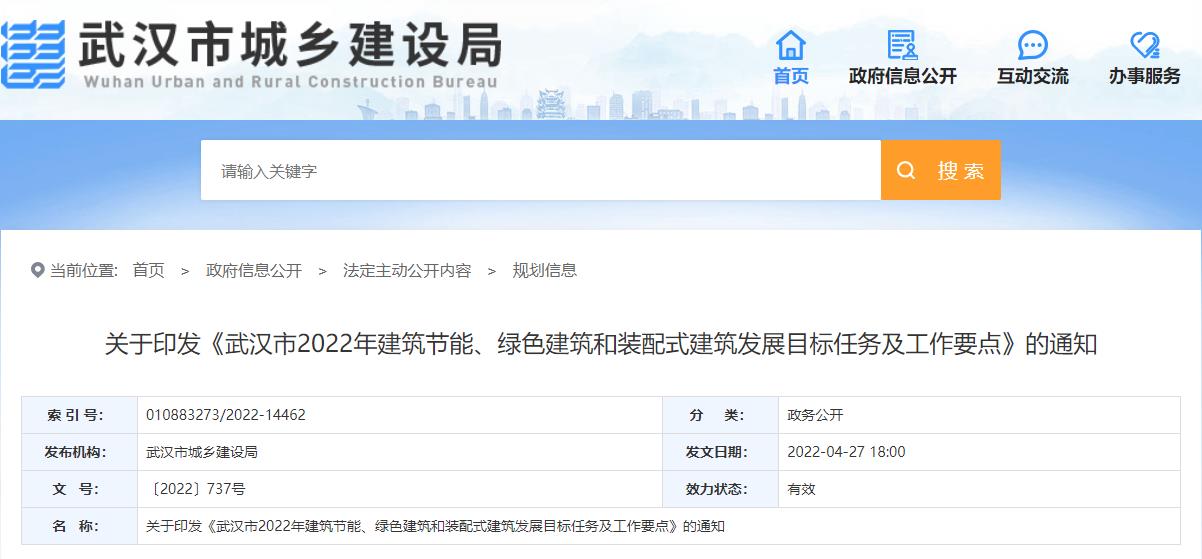Click the magnifier icon in the search button

906,170
